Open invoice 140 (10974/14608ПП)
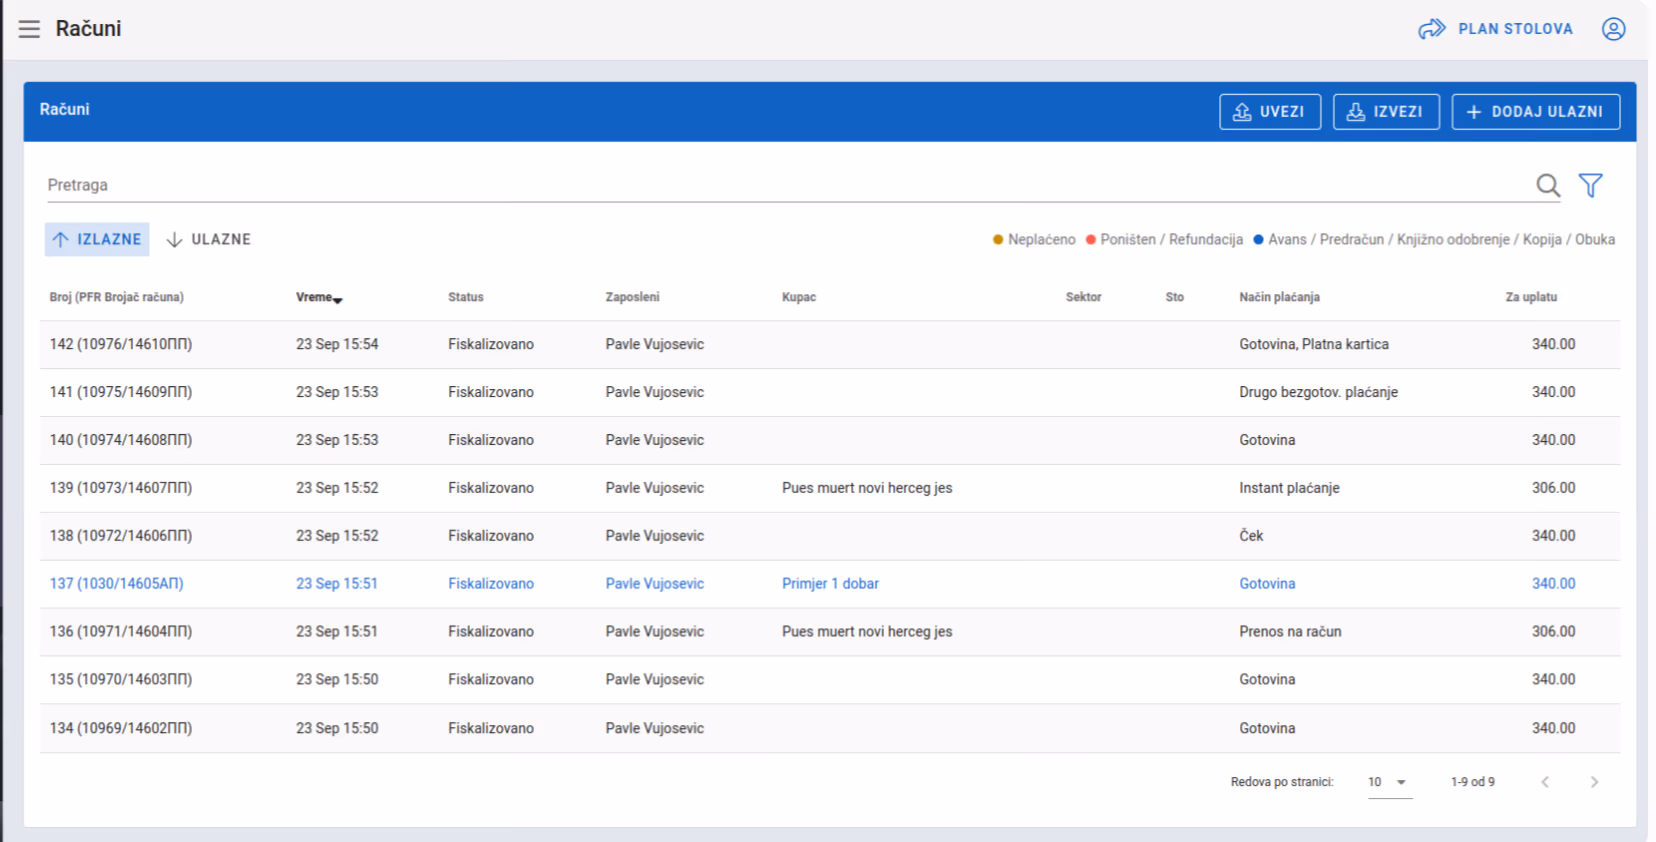1656x842 pixels. (830, 441)
